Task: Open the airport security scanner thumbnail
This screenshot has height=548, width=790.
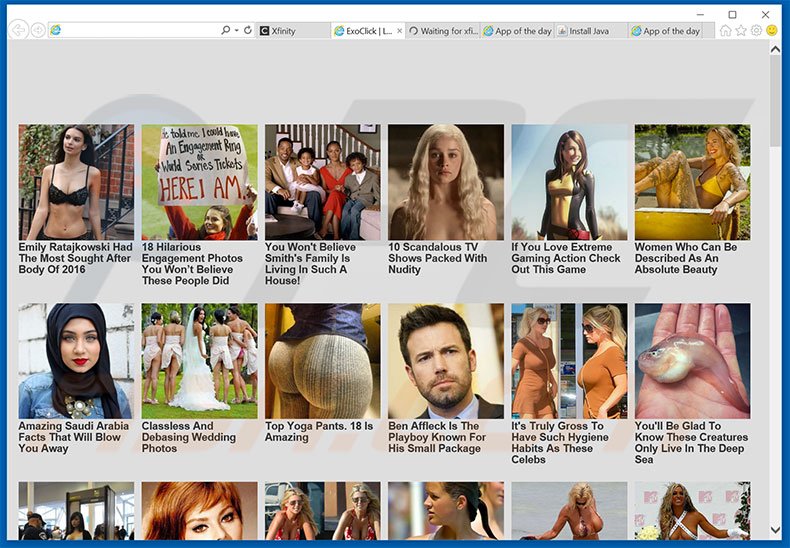Action: click(x=76, y=511)
